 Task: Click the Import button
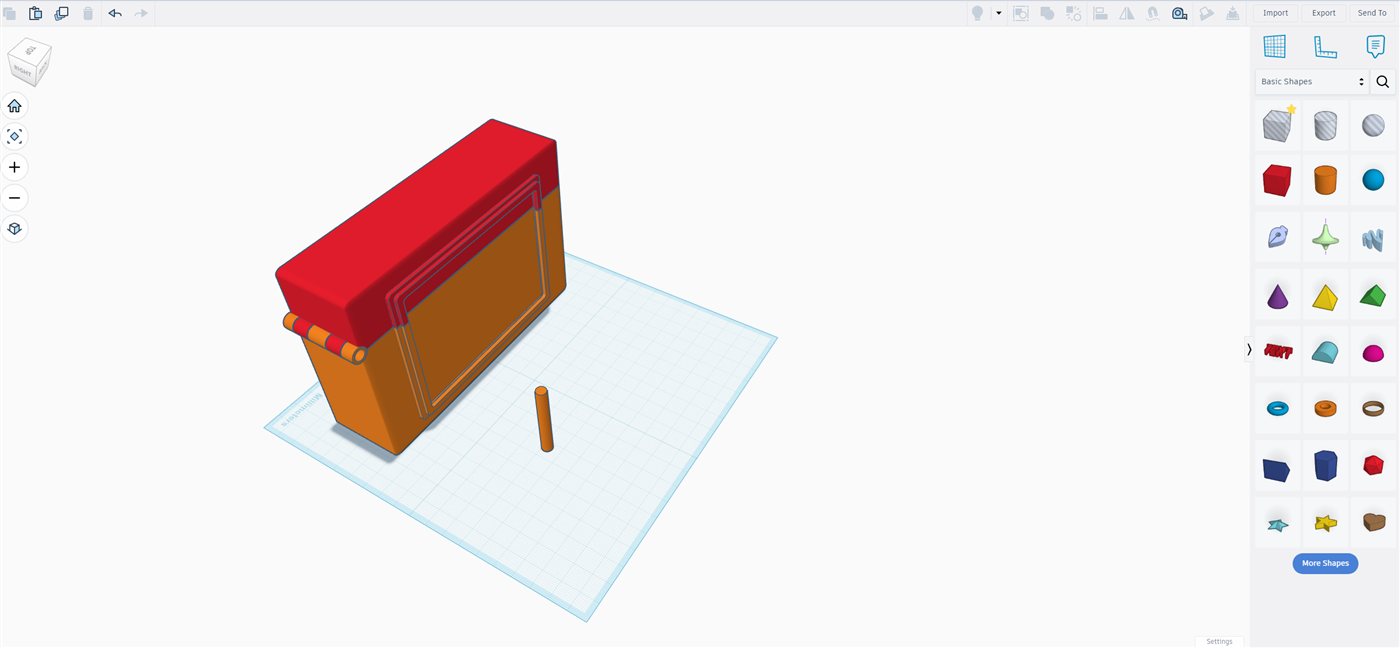[x=1275, y=13]
